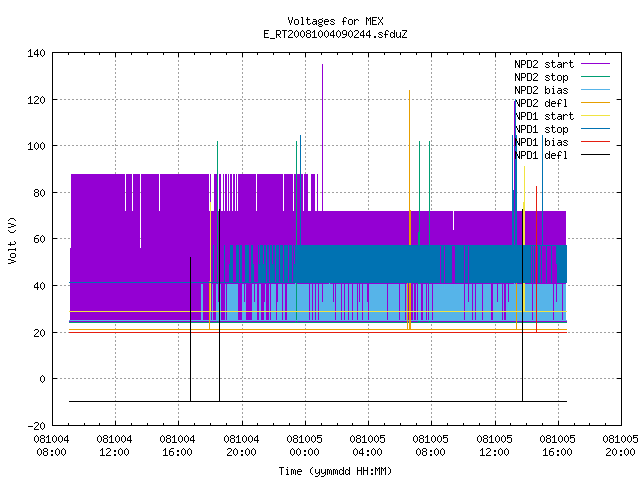Click the 20 y-axis tick label

click(39, 333)
